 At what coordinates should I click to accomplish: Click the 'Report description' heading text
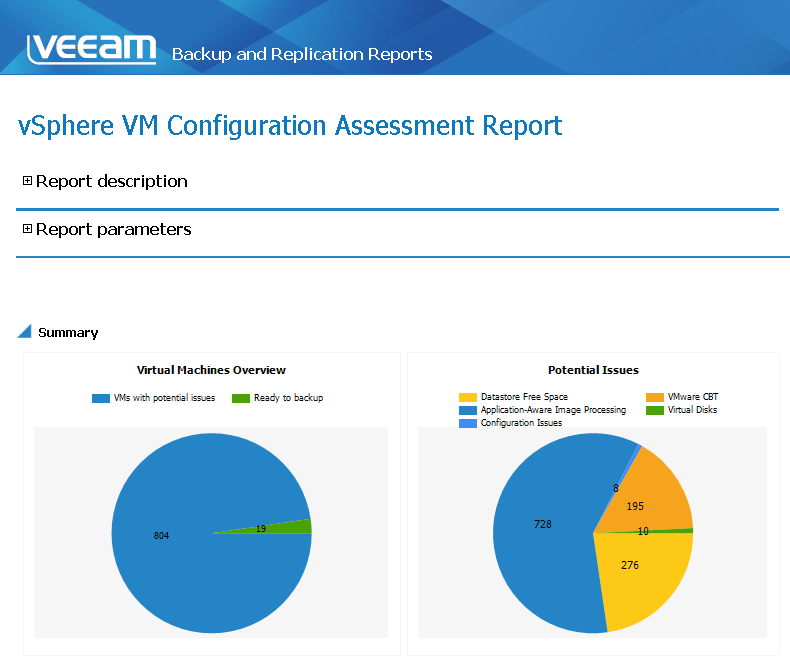[111, 181]
